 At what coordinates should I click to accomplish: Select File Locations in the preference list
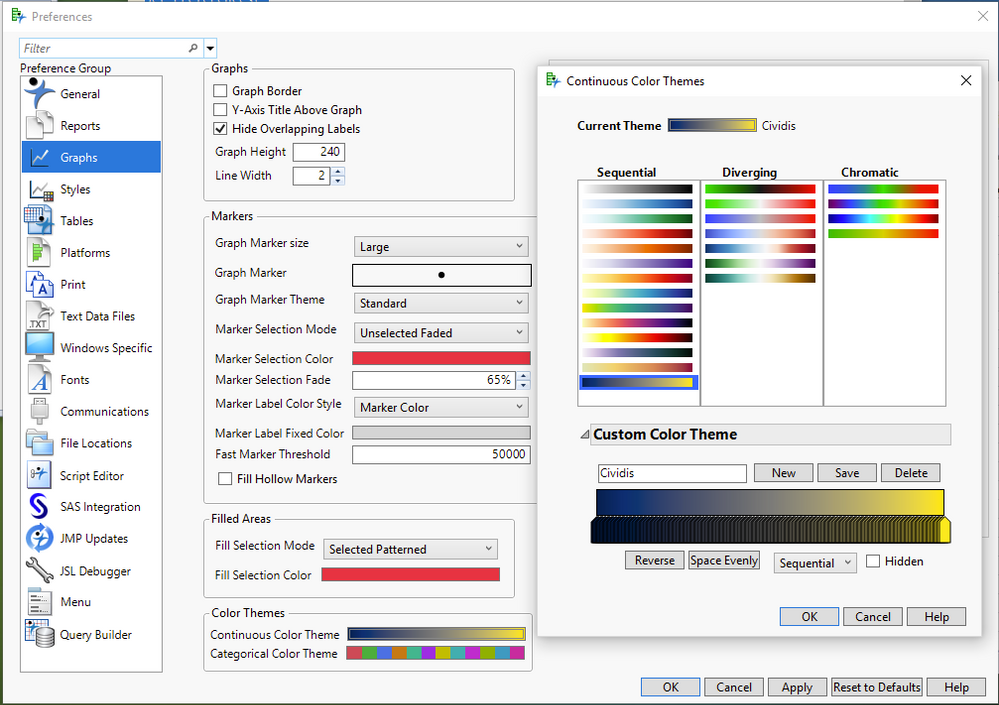point(95,443)
